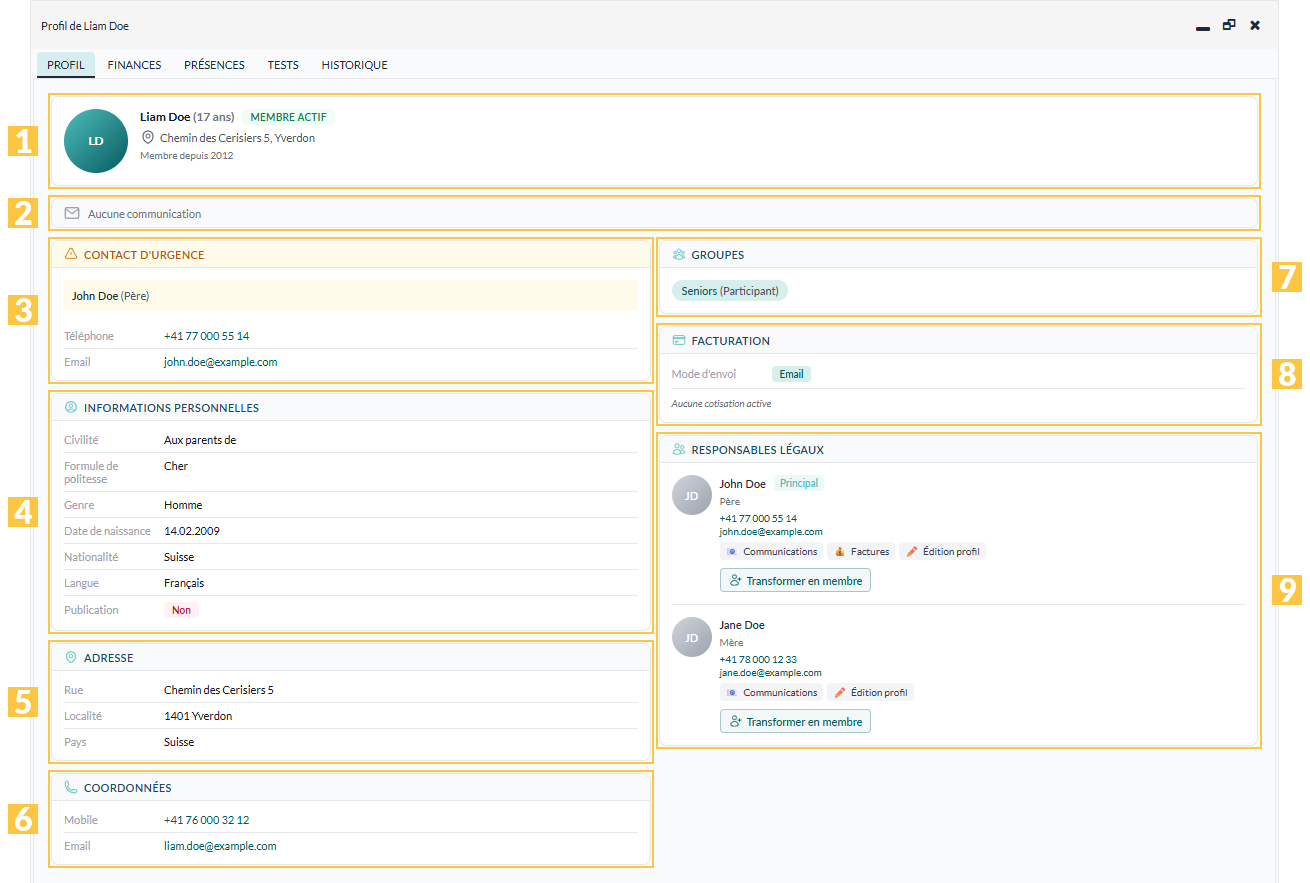Click Transformer en membre for Jane Doe
The height and width of the screenshot is (883, 1310).
coord(795,721)
